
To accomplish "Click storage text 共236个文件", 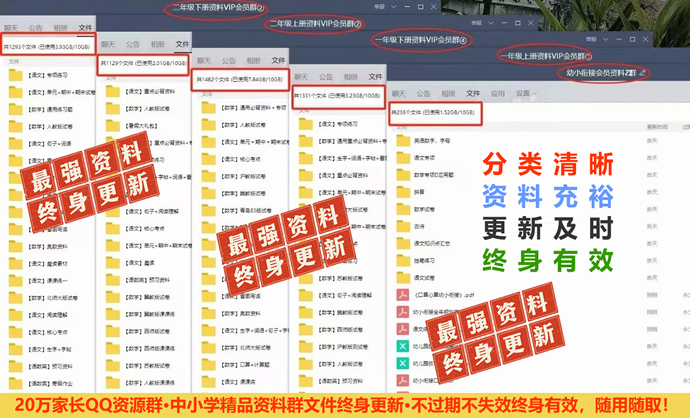I will point(406,113).
